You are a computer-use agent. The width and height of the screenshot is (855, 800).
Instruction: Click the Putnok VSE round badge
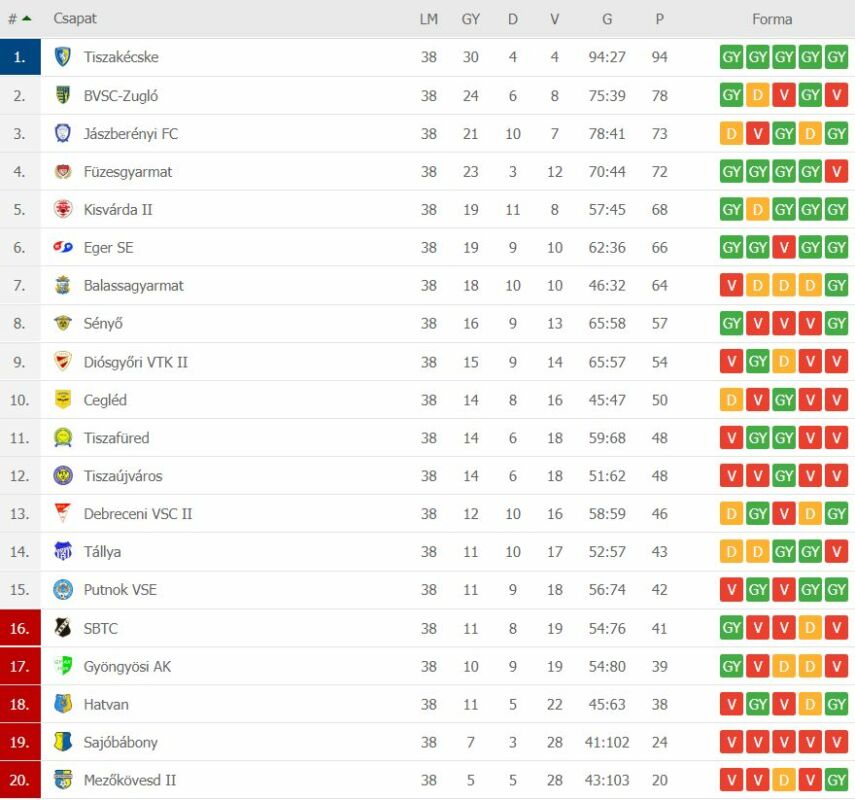tap(63, 590)
